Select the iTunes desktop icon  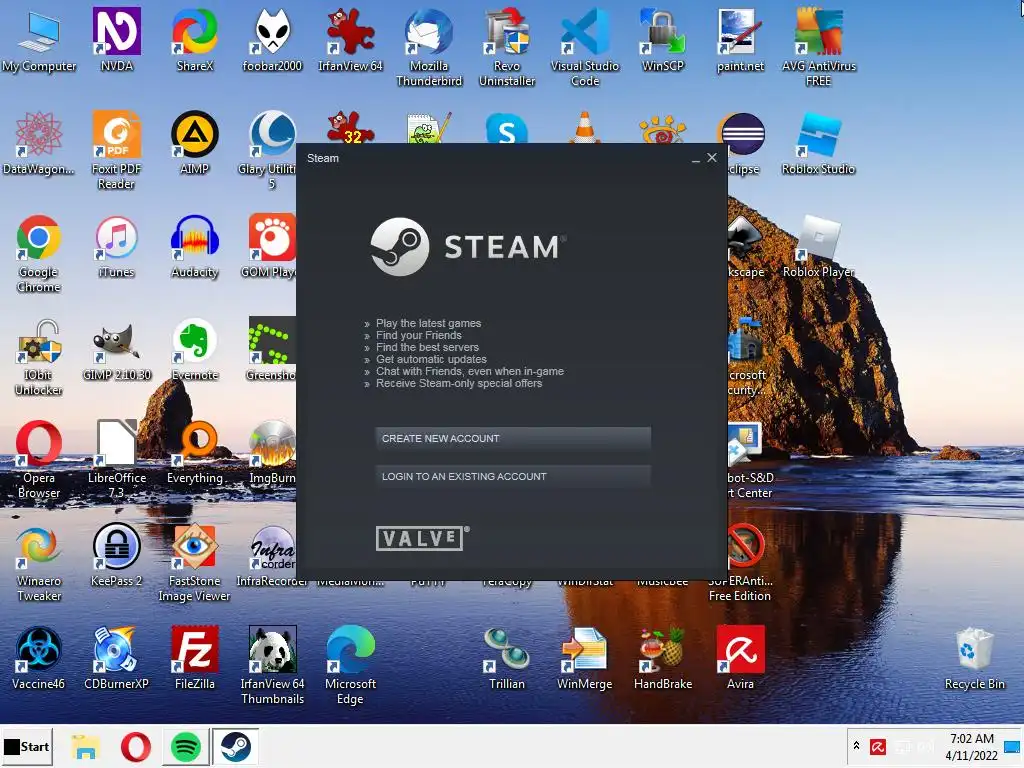pyautogui.click(x=117, y=247)
